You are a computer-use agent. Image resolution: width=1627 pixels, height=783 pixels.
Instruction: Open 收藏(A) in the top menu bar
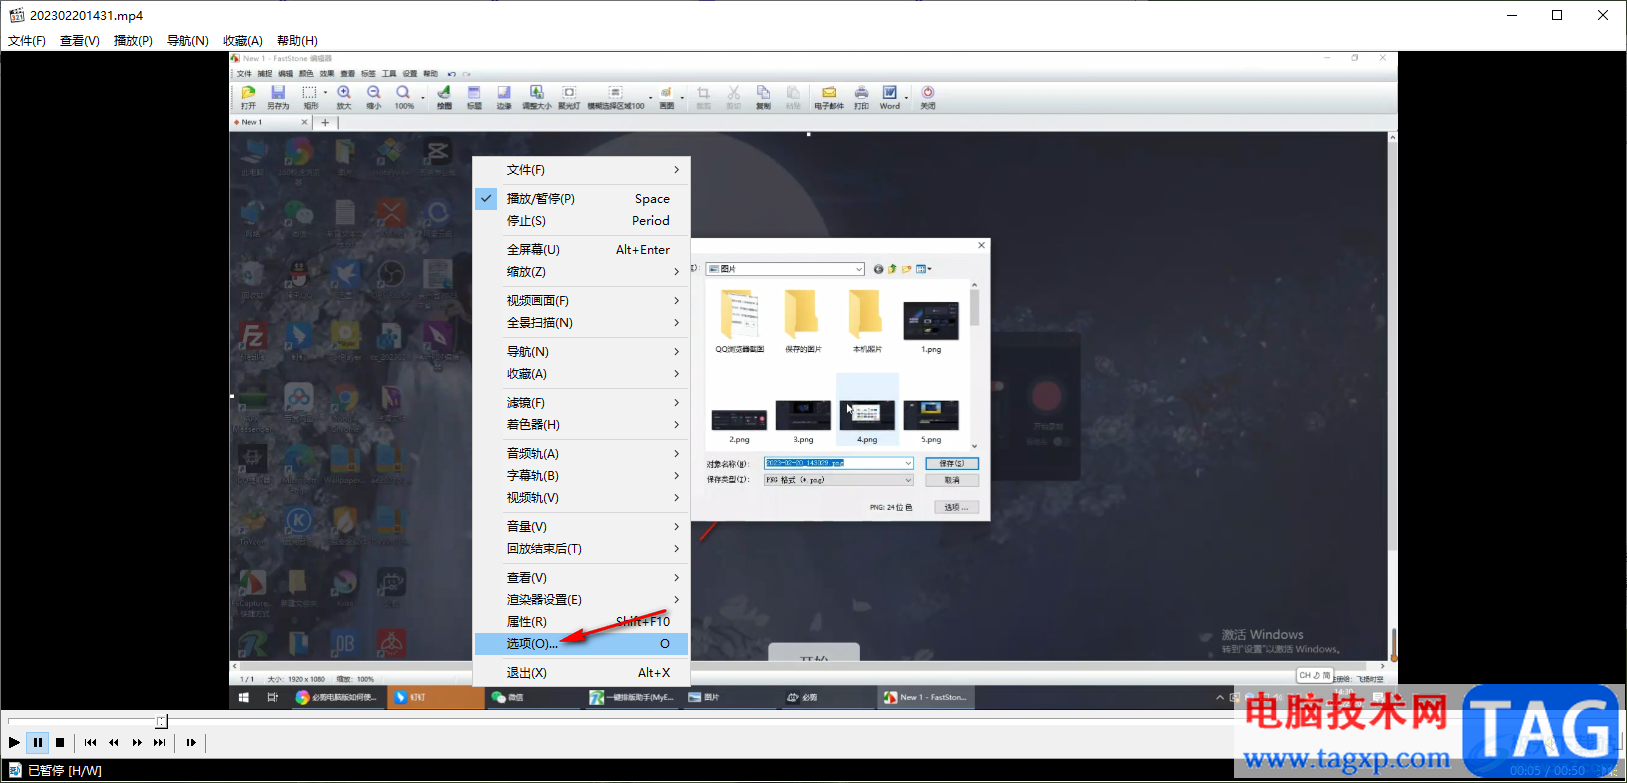(x=242, y=41)
